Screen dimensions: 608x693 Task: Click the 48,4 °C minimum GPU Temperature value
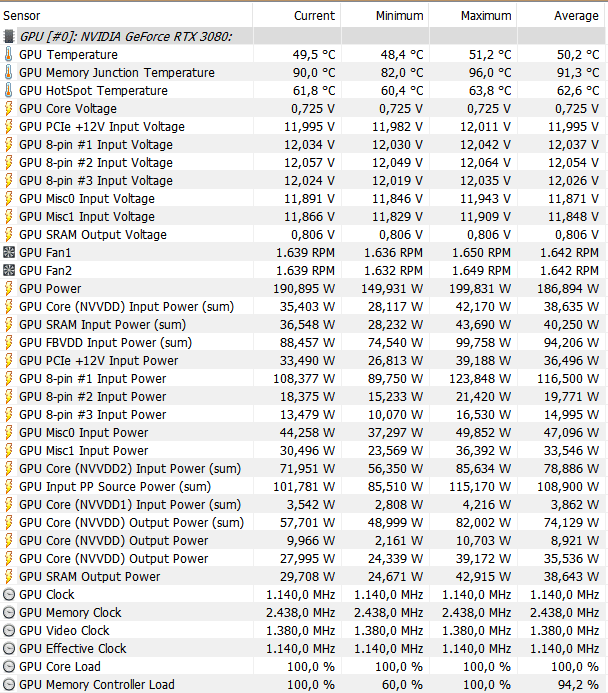coord(402,54)
